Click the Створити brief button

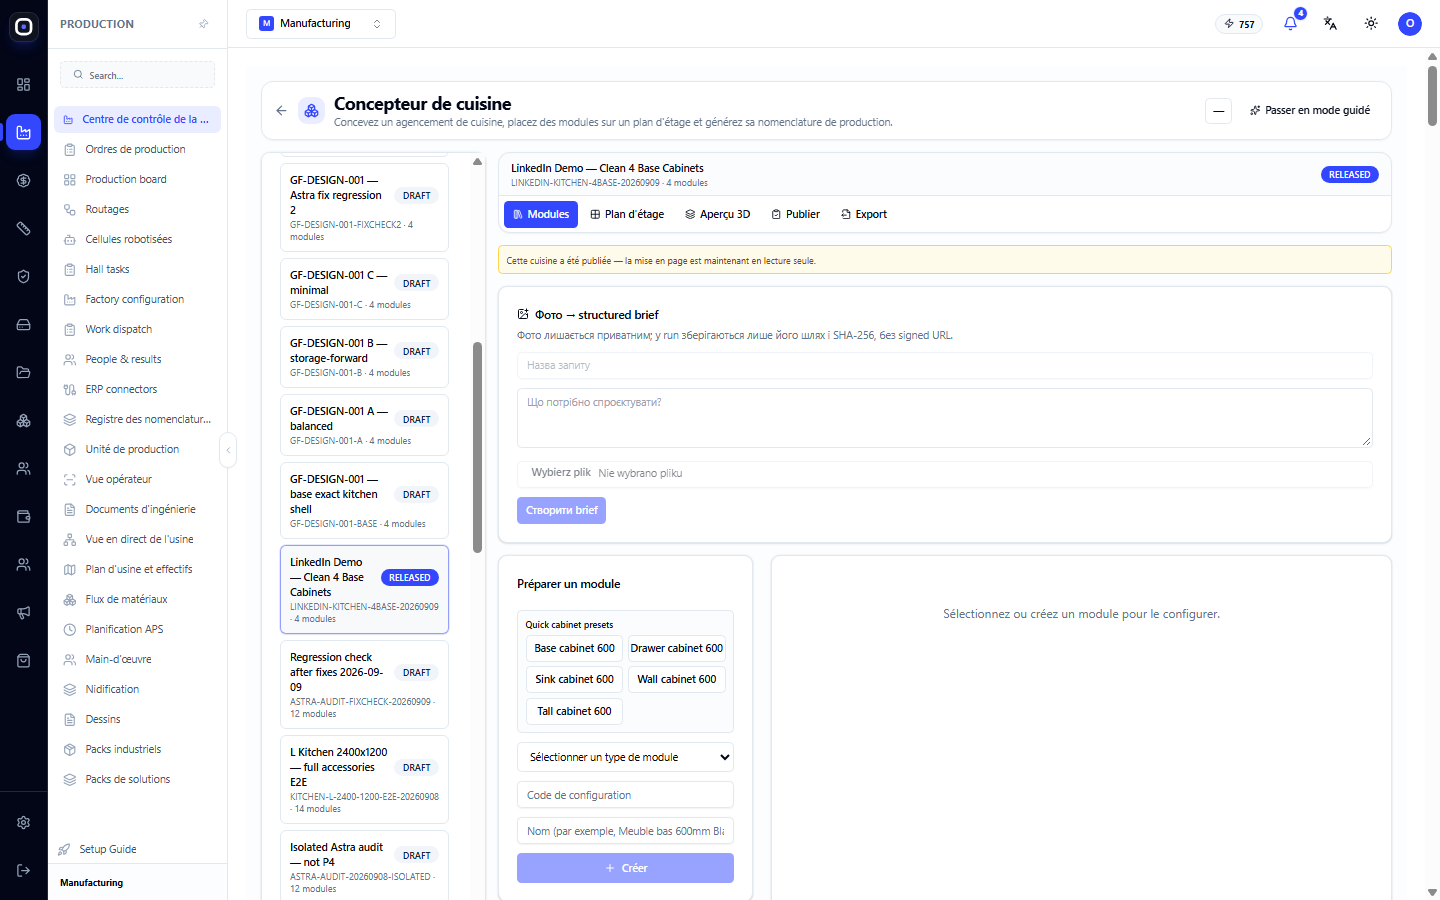click(561, 510)
